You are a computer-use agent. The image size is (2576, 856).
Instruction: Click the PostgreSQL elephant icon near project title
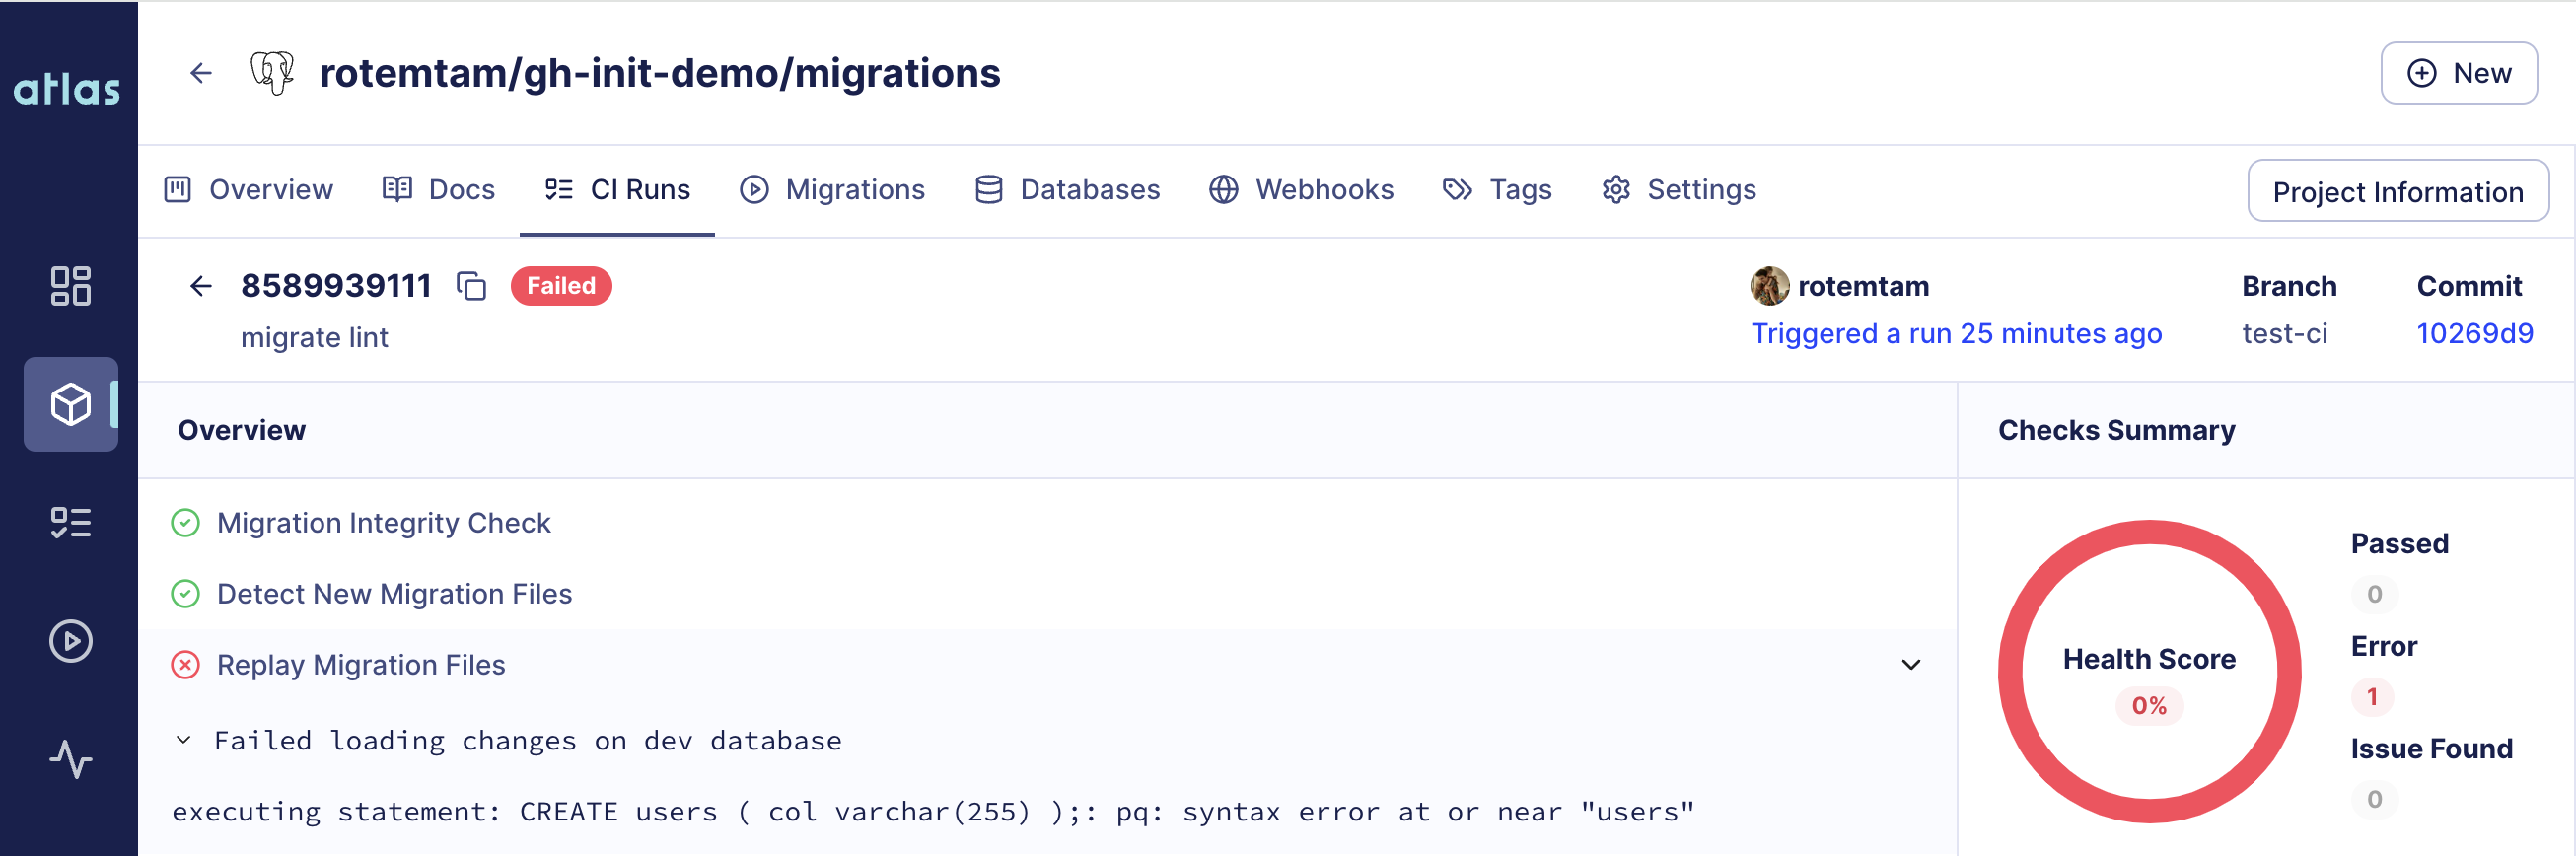point(274,72)
